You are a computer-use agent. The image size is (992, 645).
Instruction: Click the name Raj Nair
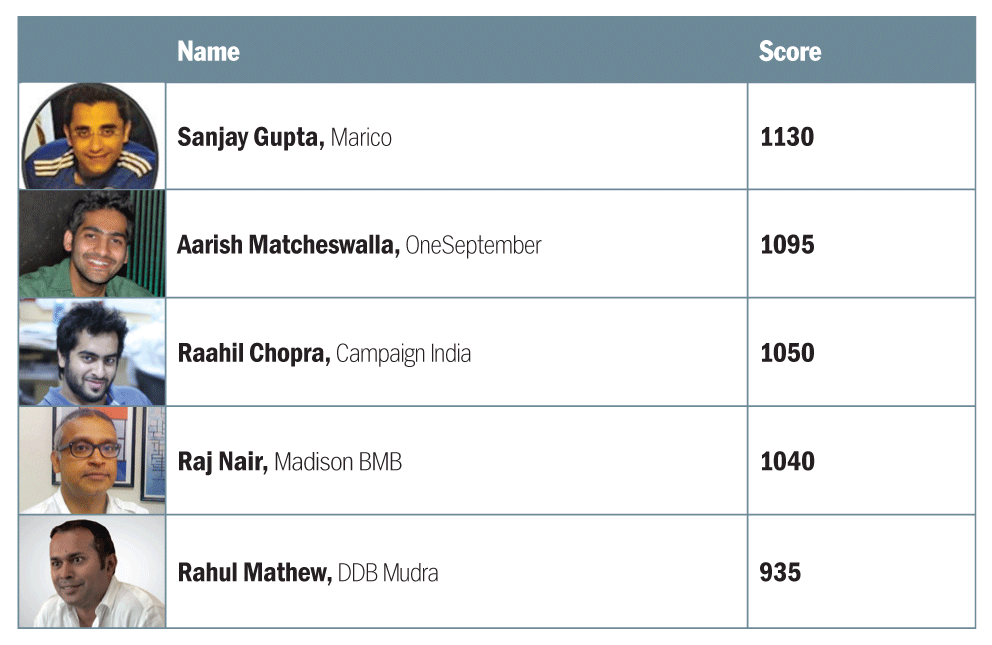[222, 462]
